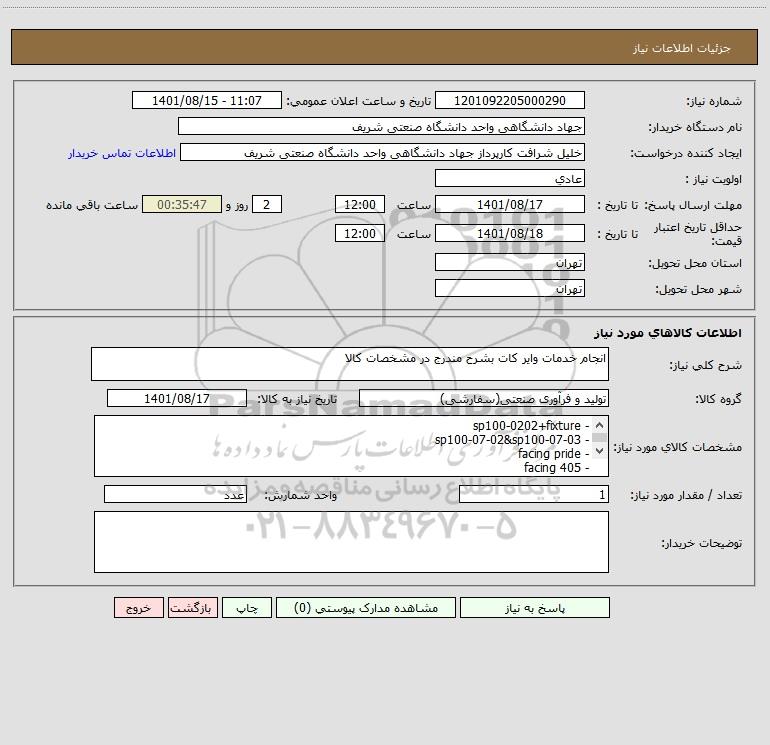770x745 pixels.
Task: Select quantity field showing 1
Action: (534, 494)
